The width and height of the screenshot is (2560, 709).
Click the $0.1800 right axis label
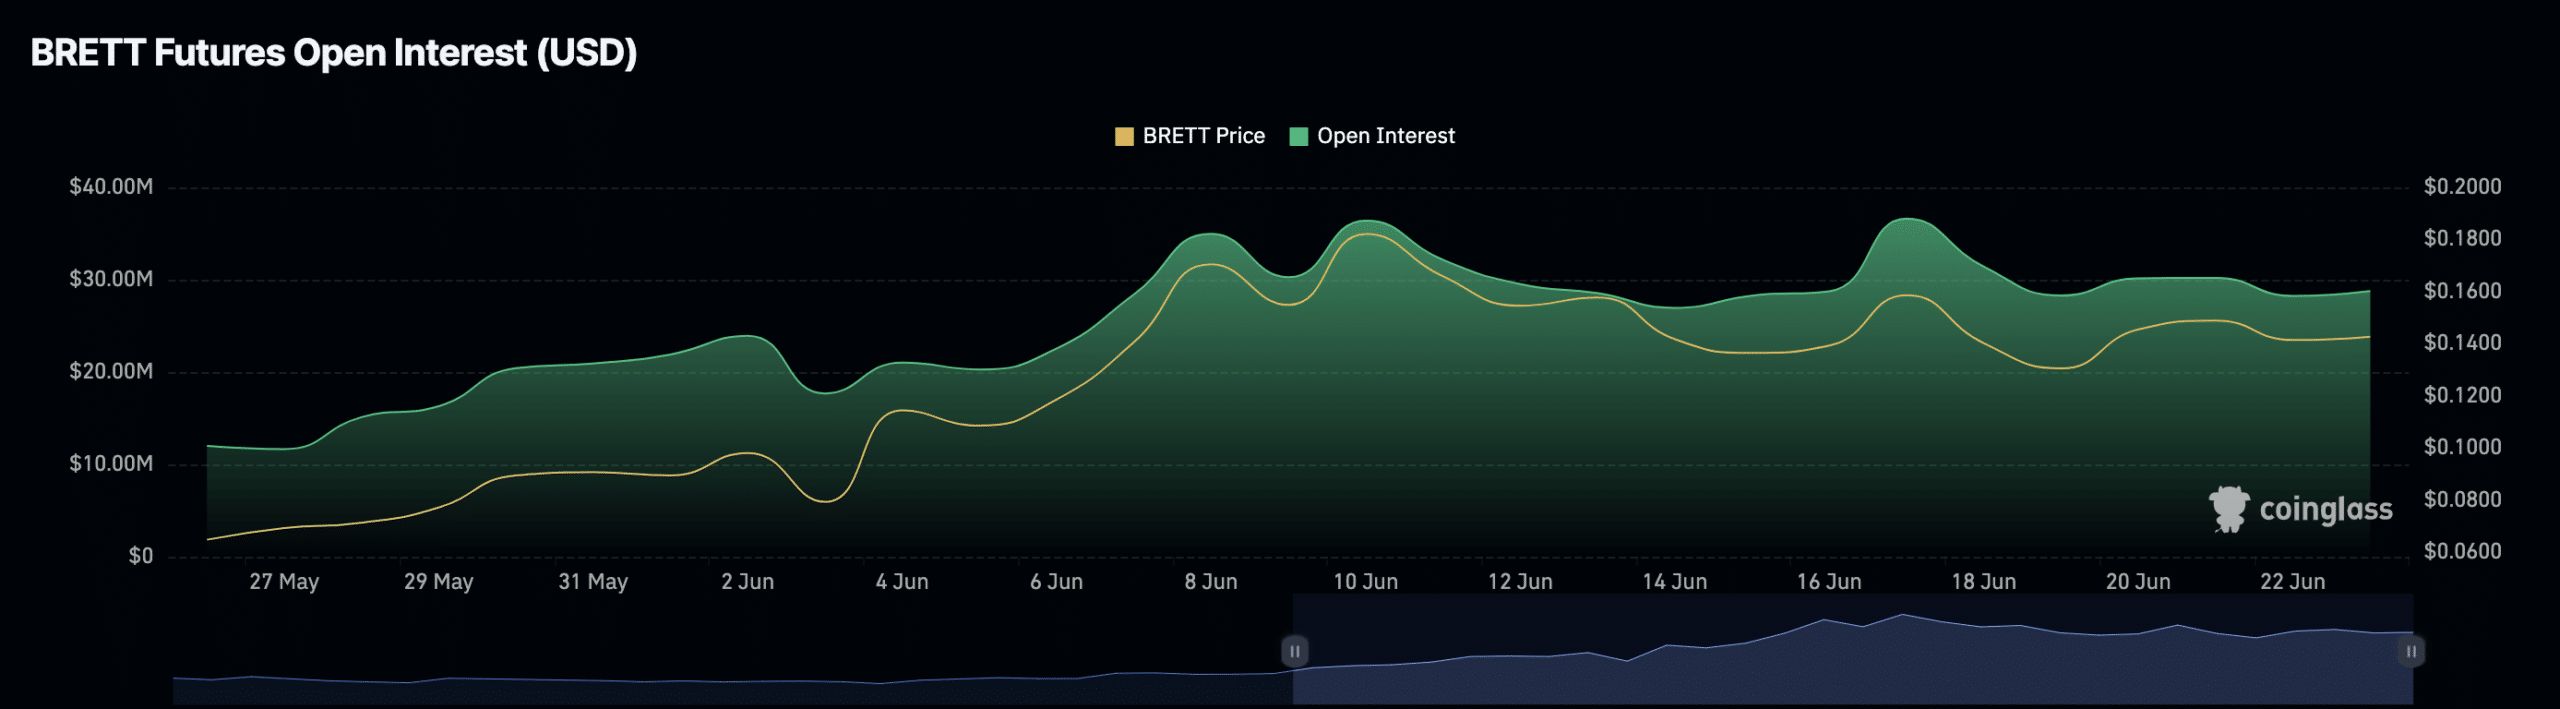[x=2462, y=239]
